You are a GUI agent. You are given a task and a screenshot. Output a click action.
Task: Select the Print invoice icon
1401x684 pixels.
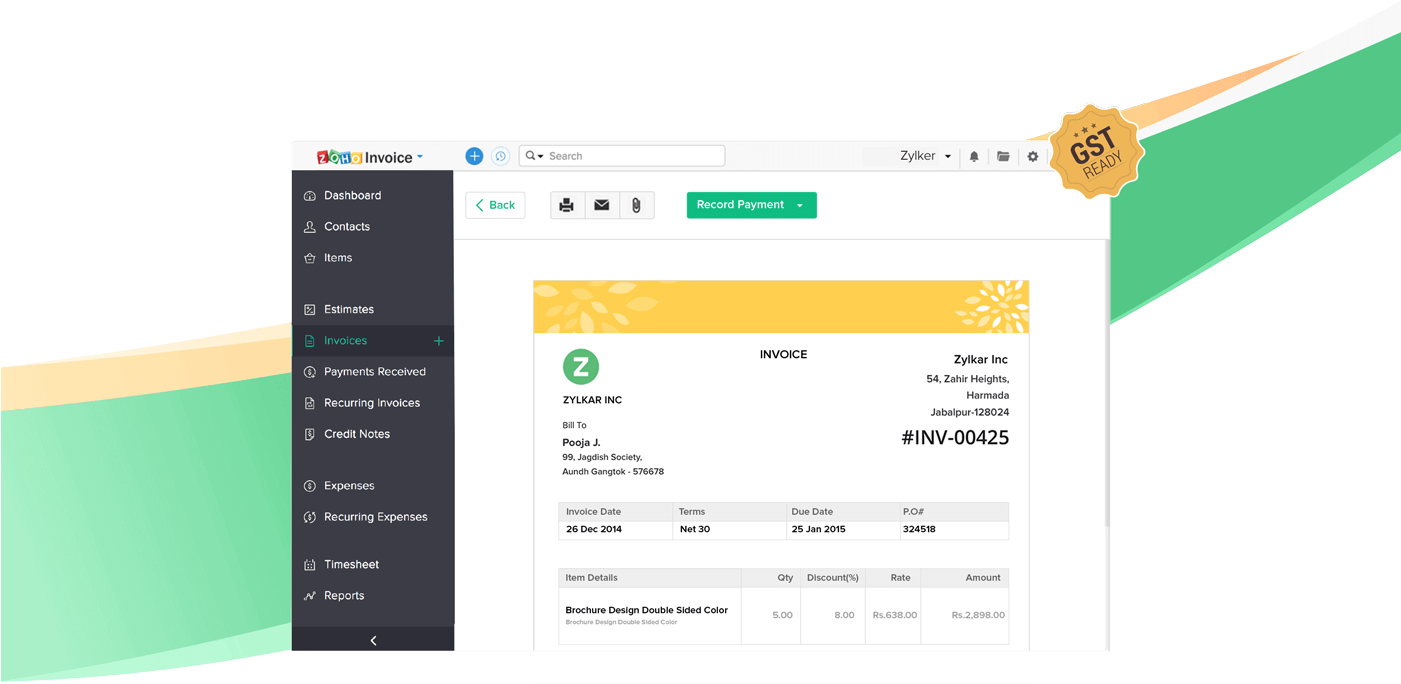click(567, 204)
